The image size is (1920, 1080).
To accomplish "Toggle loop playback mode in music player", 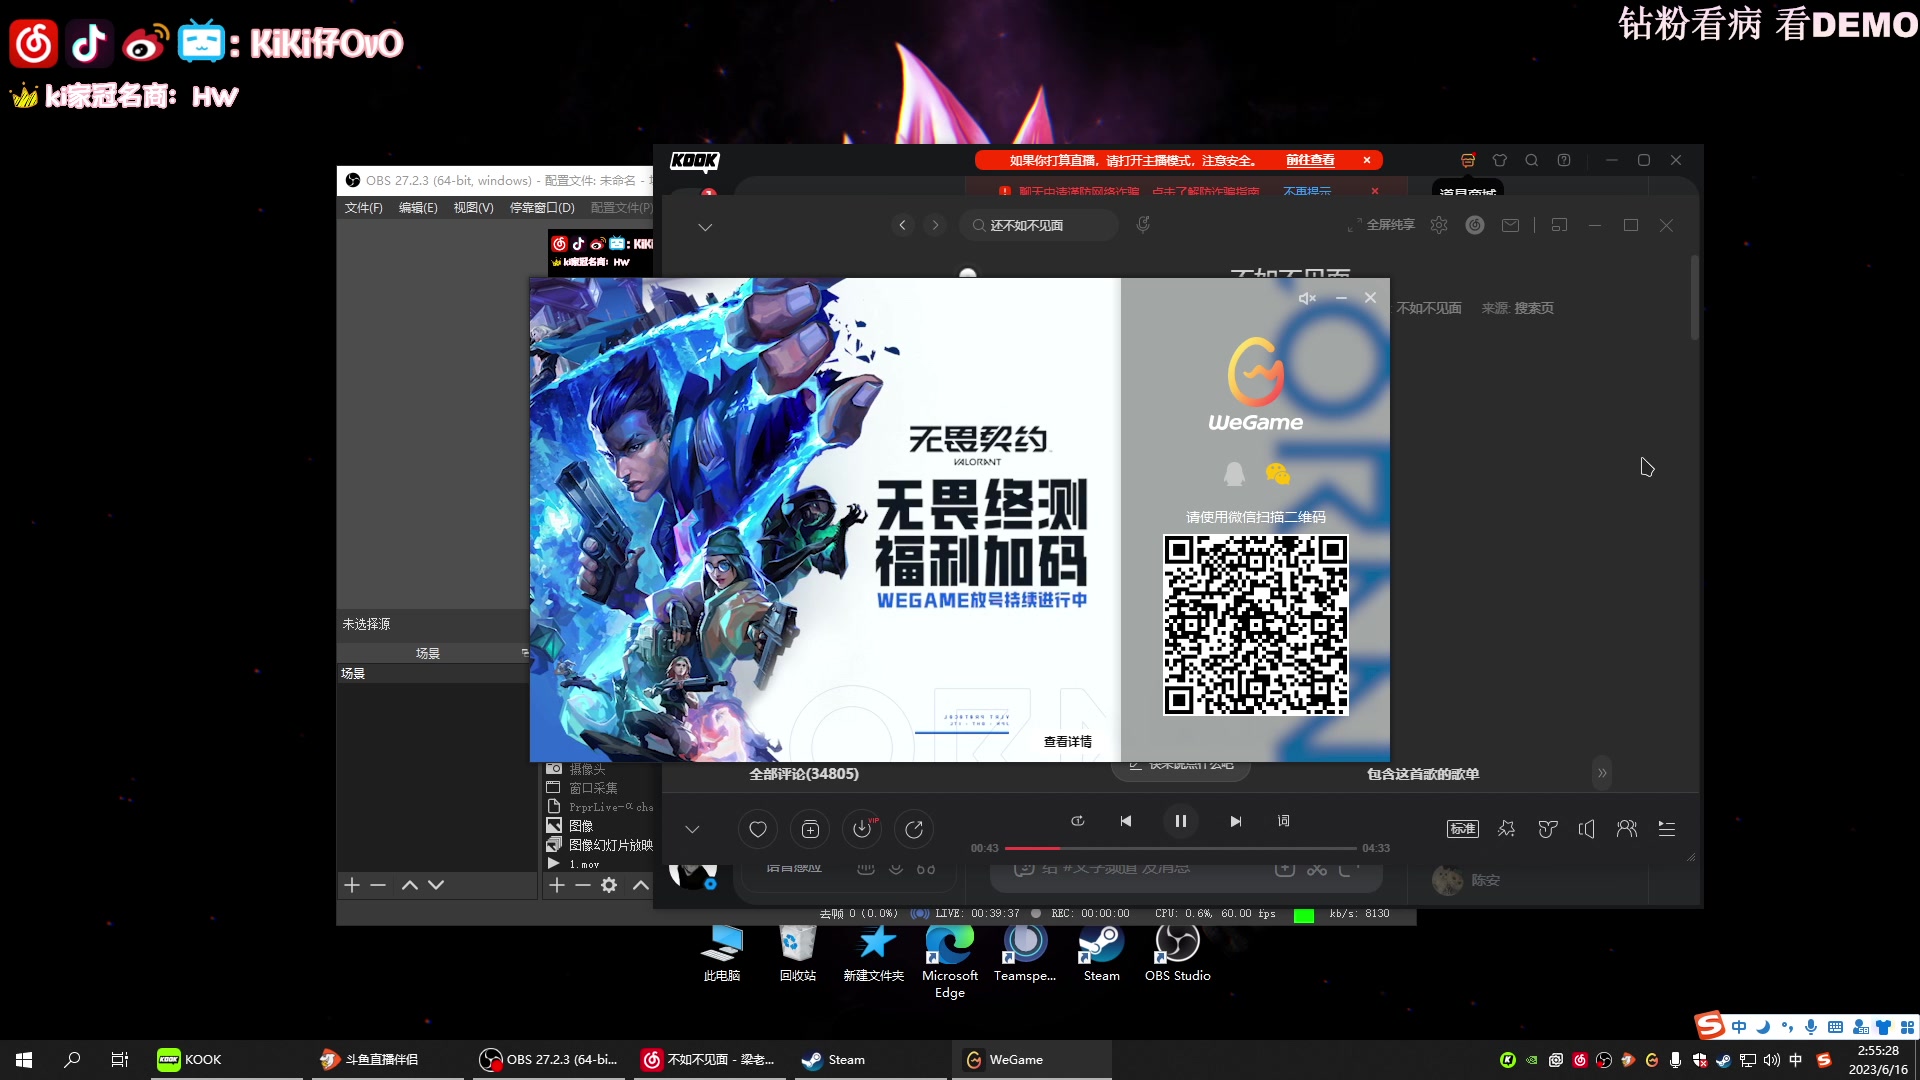I will pos(1077,821).
